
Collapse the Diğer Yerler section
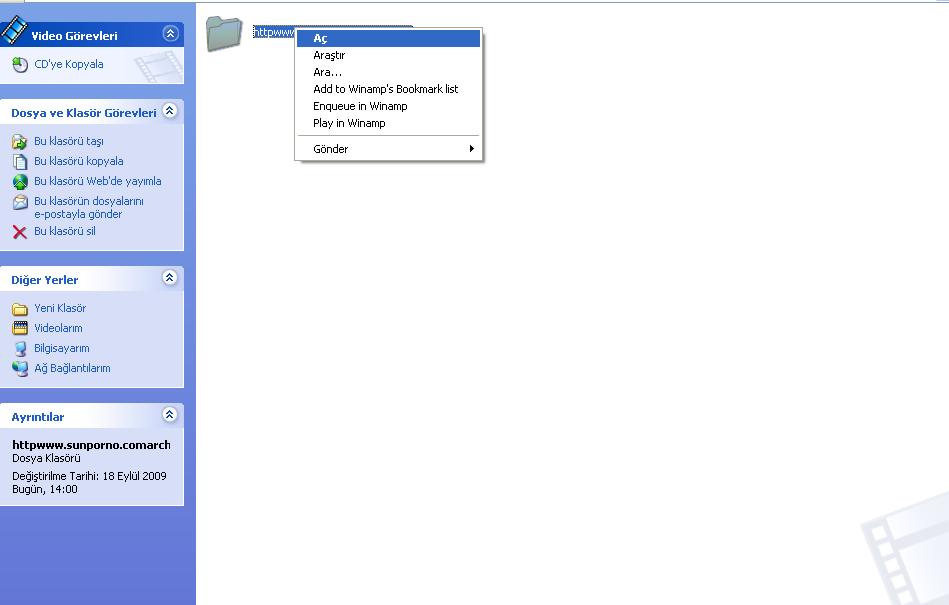coord(170,278)
